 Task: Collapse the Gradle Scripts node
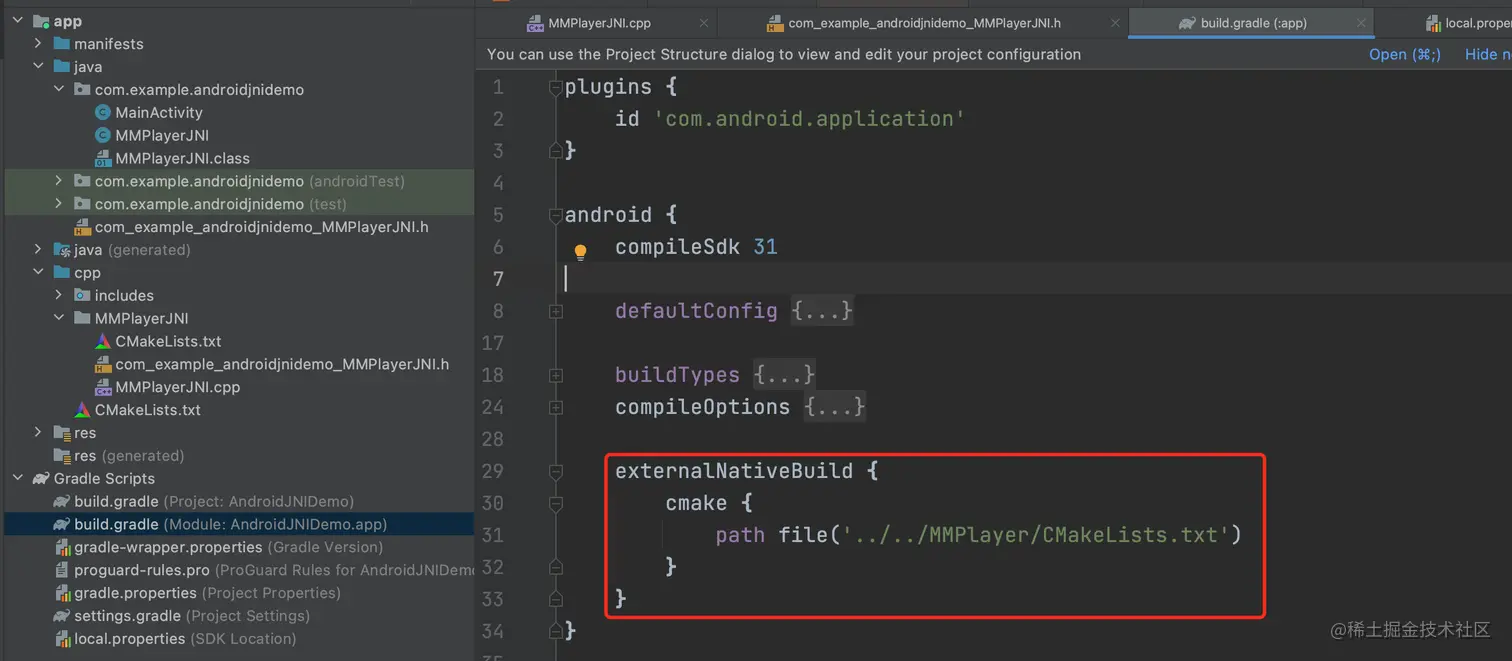[17, 478]
